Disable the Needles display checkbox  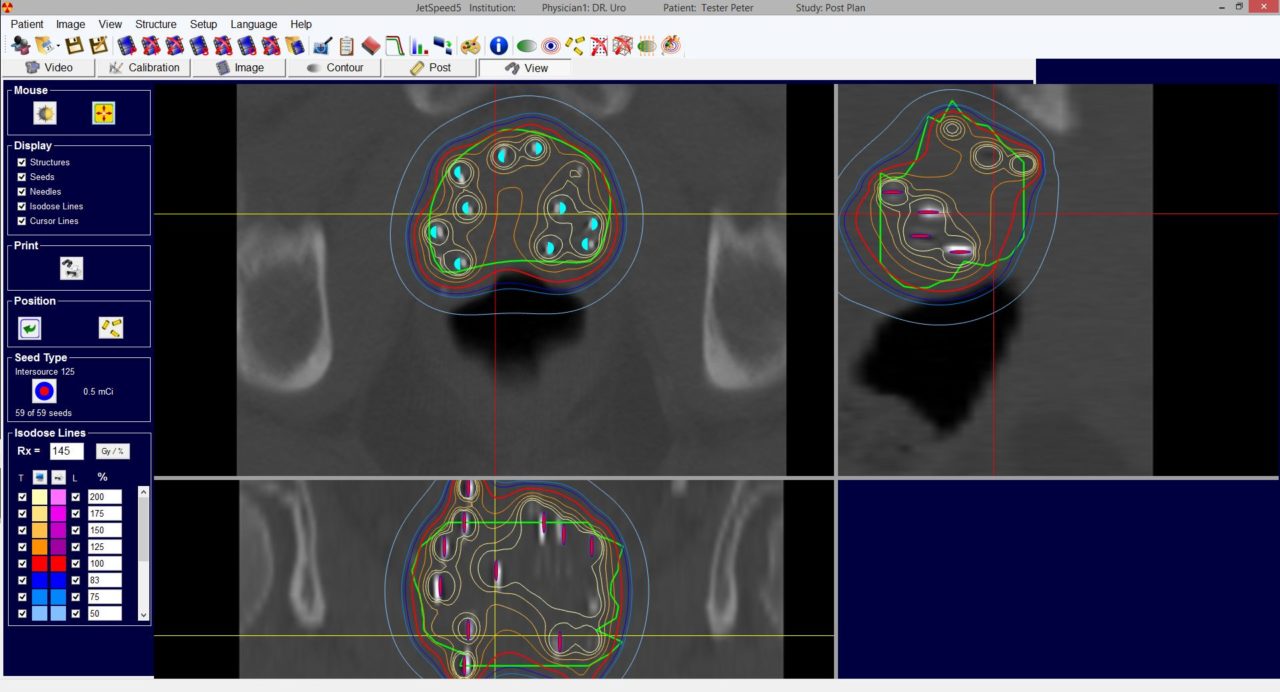coord(22,191)
